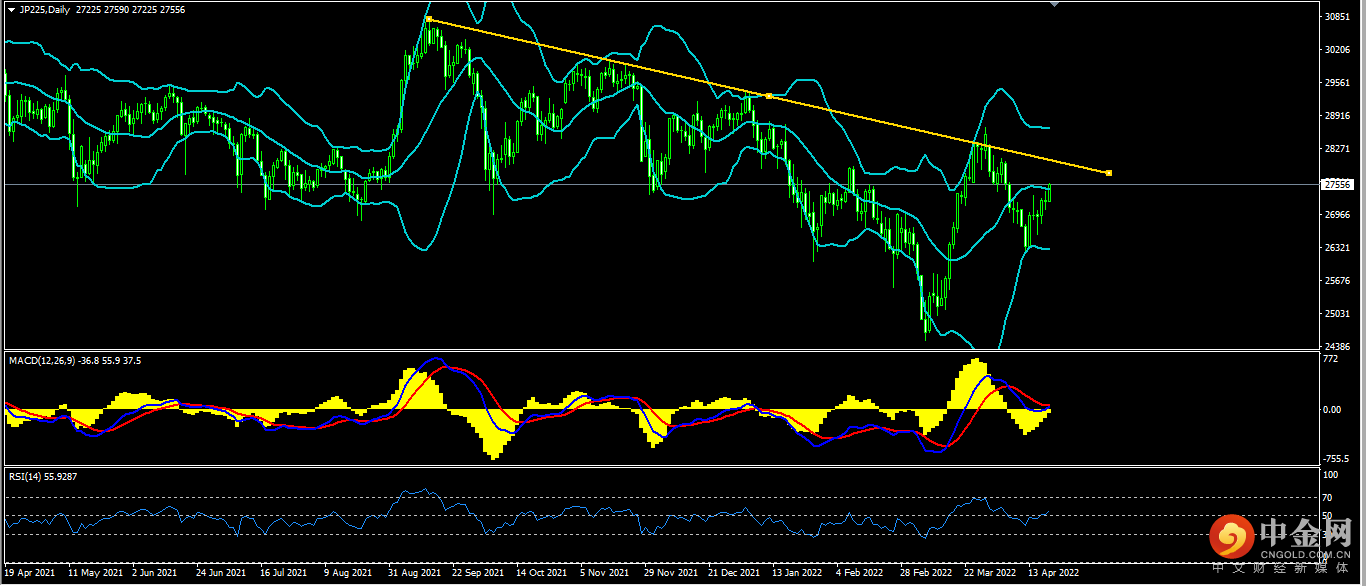Click the JP225,Daily chart title text
The image size is (1366, 586).
pos(46,9)
